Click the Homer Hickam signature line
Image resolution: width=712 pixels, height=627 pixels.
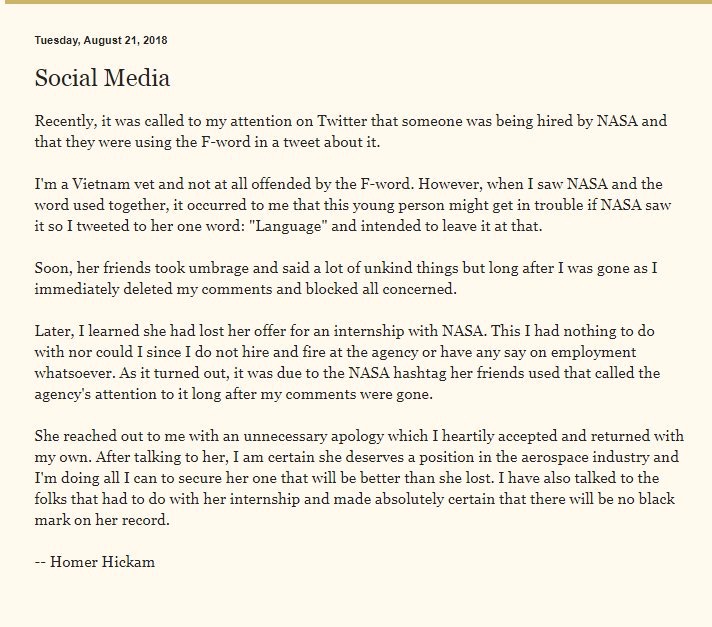click(94, 562)
